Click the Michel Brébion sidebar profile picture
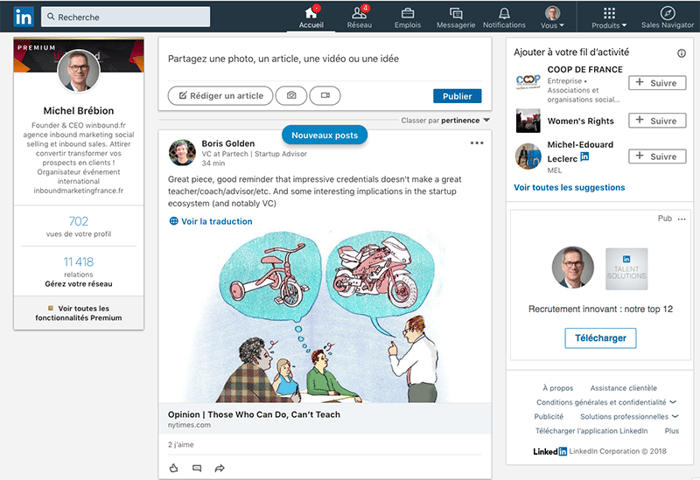Image resolution: width=700 pixels, height=480 pixels. tap(79, 71)
